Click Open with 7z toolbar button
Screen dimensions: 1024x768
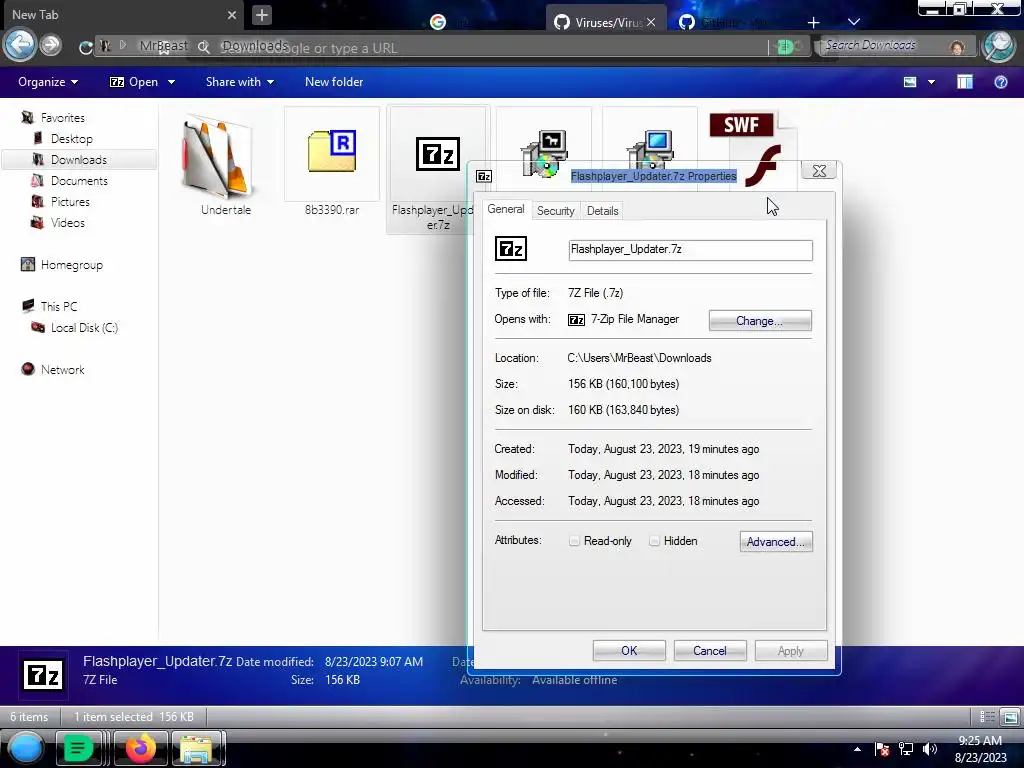coord(134,82)
